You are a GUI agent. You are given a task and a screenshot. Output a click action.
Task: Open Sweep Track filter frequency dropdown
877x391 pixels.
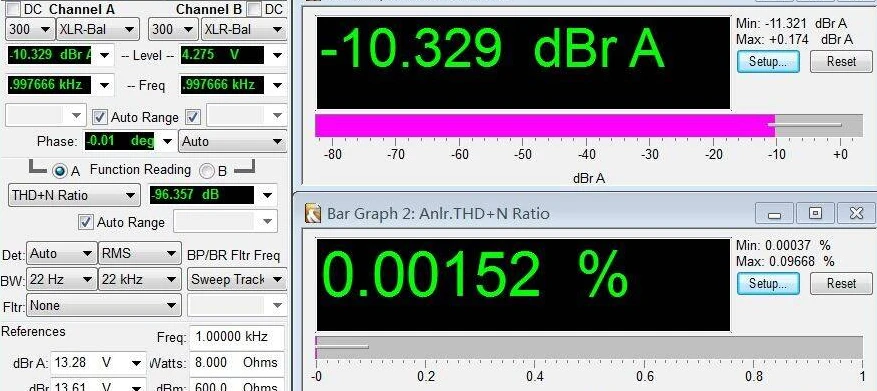coord(237,279)
